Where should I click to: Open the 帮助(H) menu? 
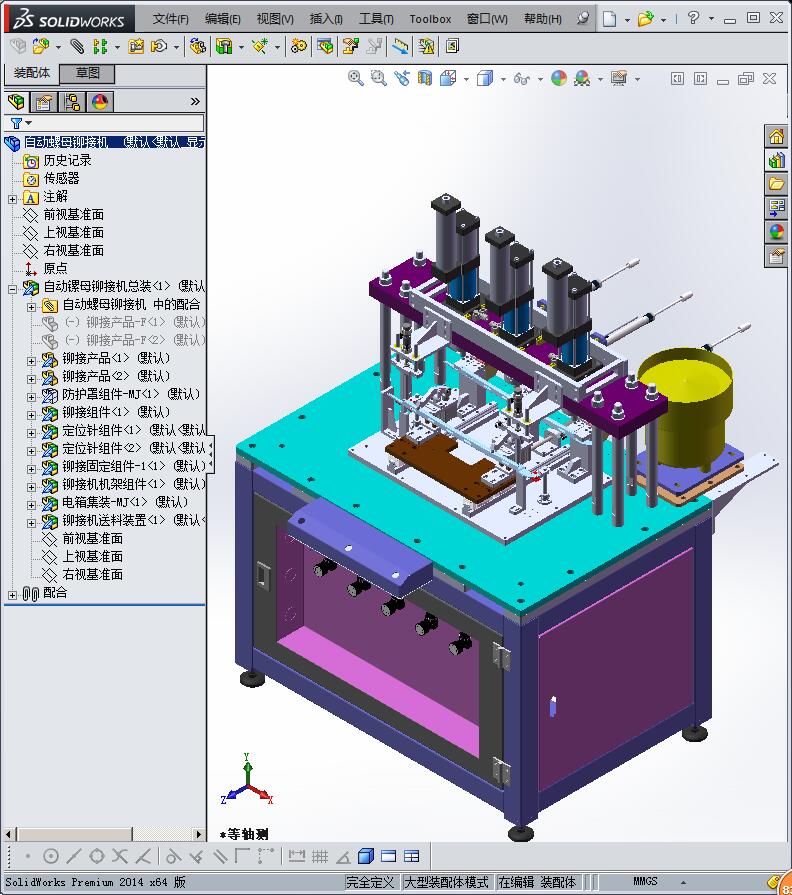coord(543,19)
